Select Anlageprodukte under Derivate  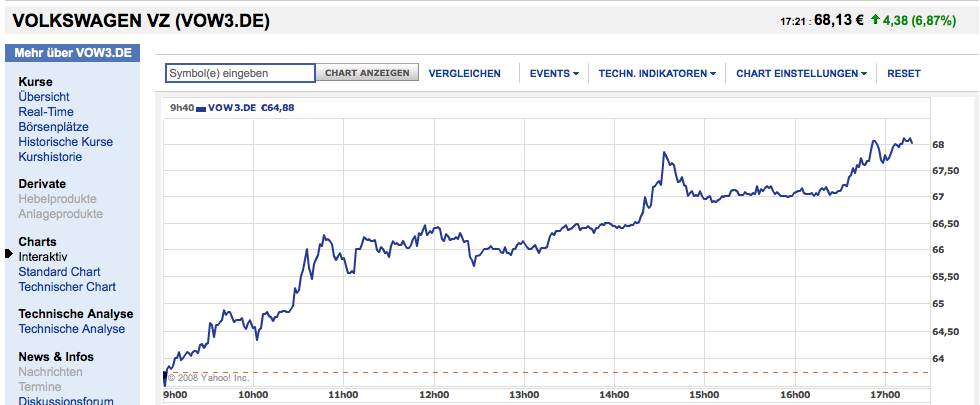pyautogui.click(x=61, y=214)
